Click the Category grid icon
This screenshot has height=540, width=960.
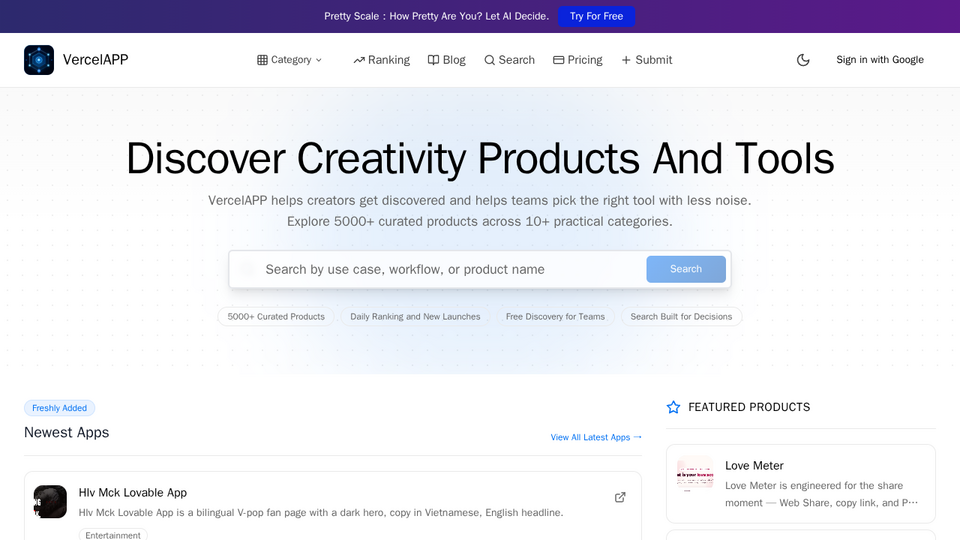(262, 60)
